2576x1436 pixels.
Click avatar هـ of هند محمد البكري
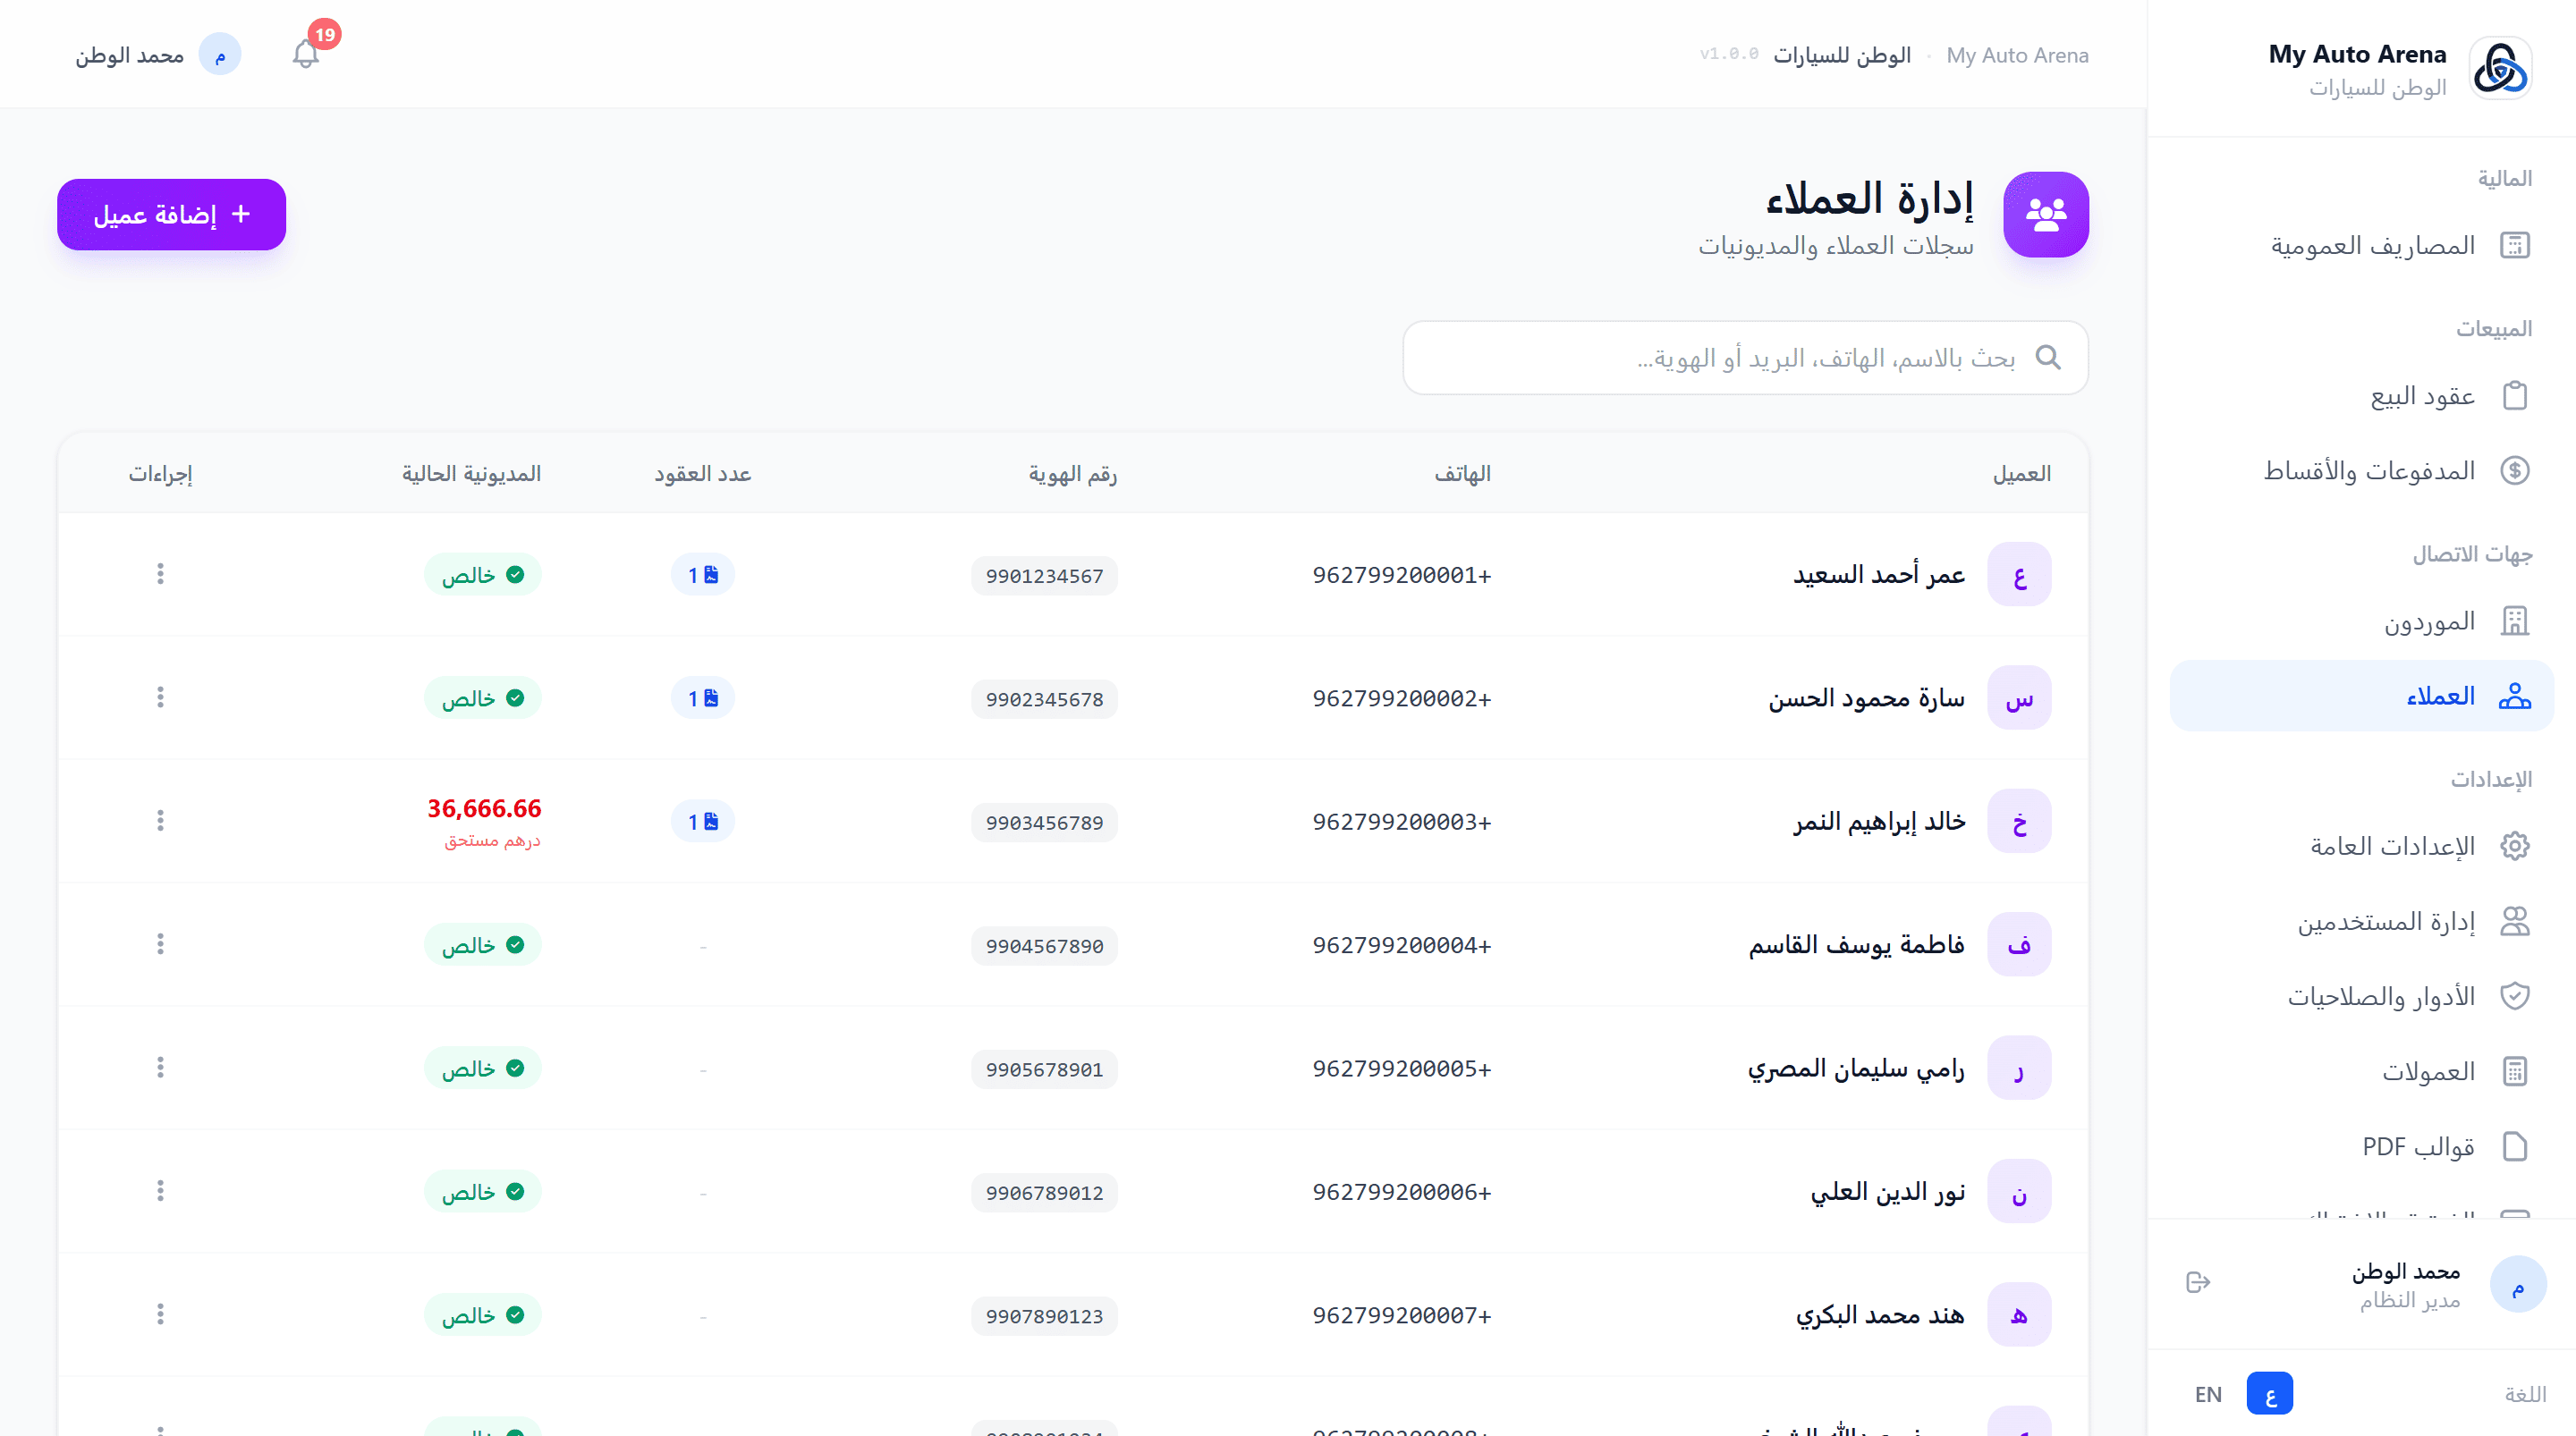[2019, 1314]
